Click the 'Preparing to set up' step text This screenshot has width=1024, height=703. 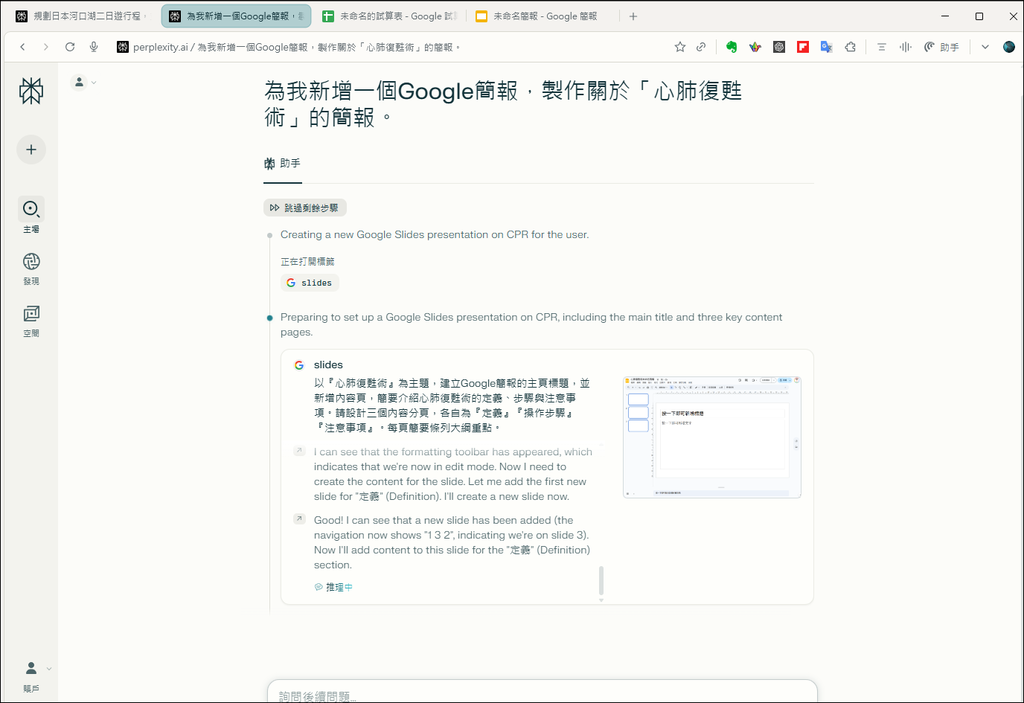point(531,325)
